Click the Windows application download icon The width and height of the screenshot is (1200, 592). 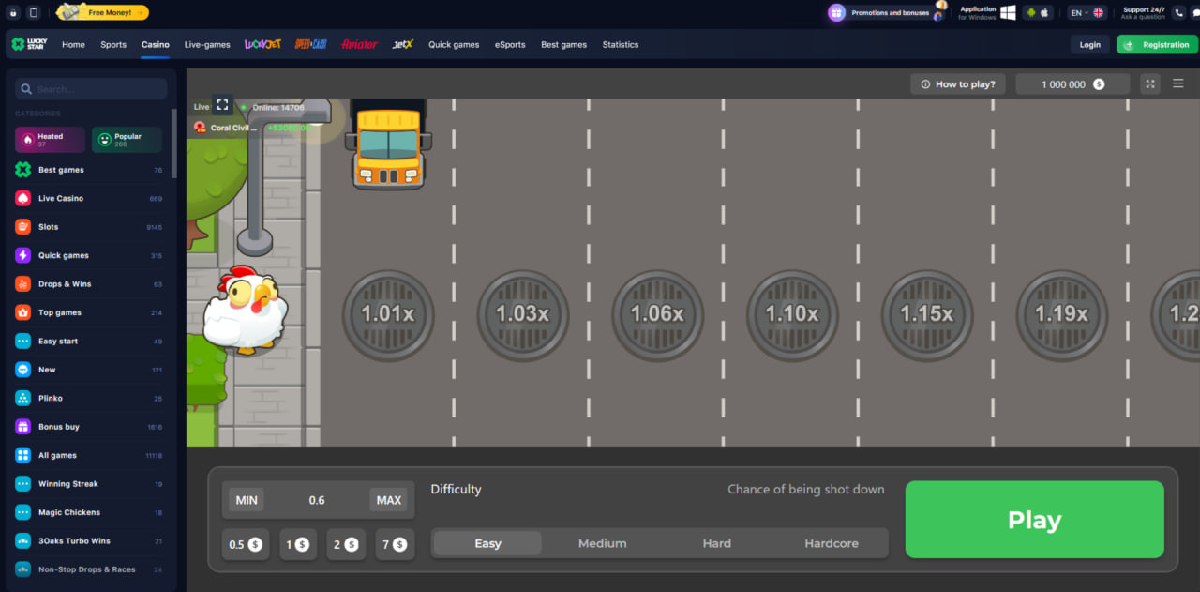pos(1008,13)
